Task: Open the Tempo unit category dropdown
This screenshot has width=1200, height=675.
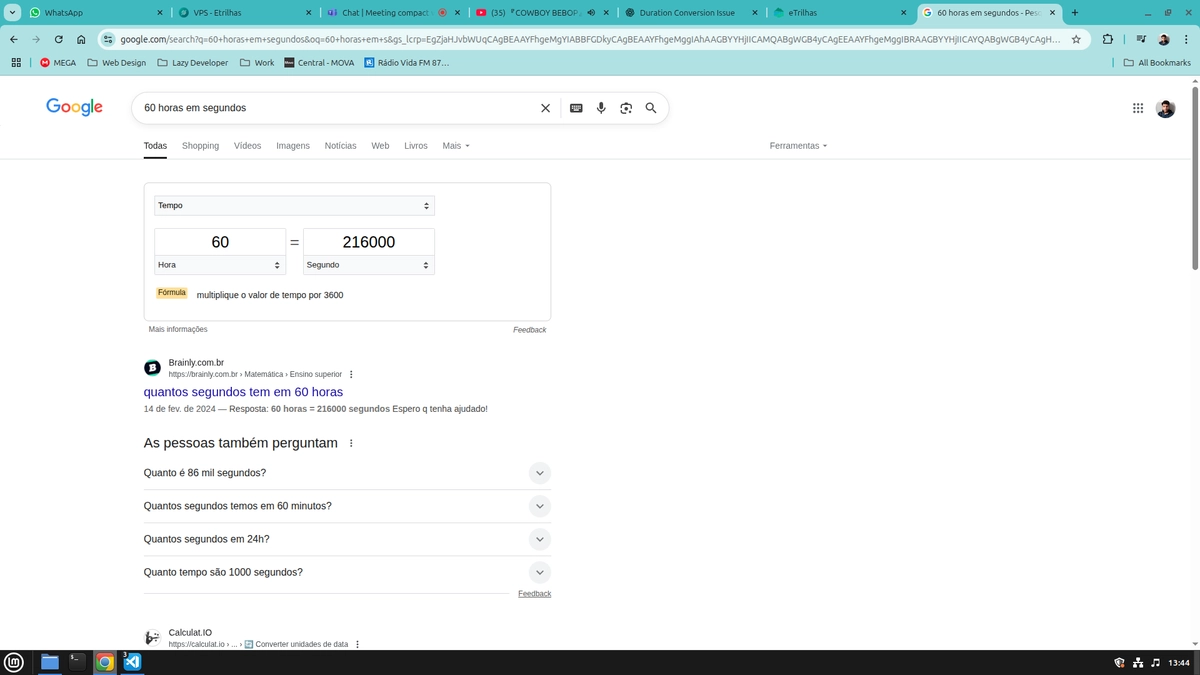Action: [294, 205]
